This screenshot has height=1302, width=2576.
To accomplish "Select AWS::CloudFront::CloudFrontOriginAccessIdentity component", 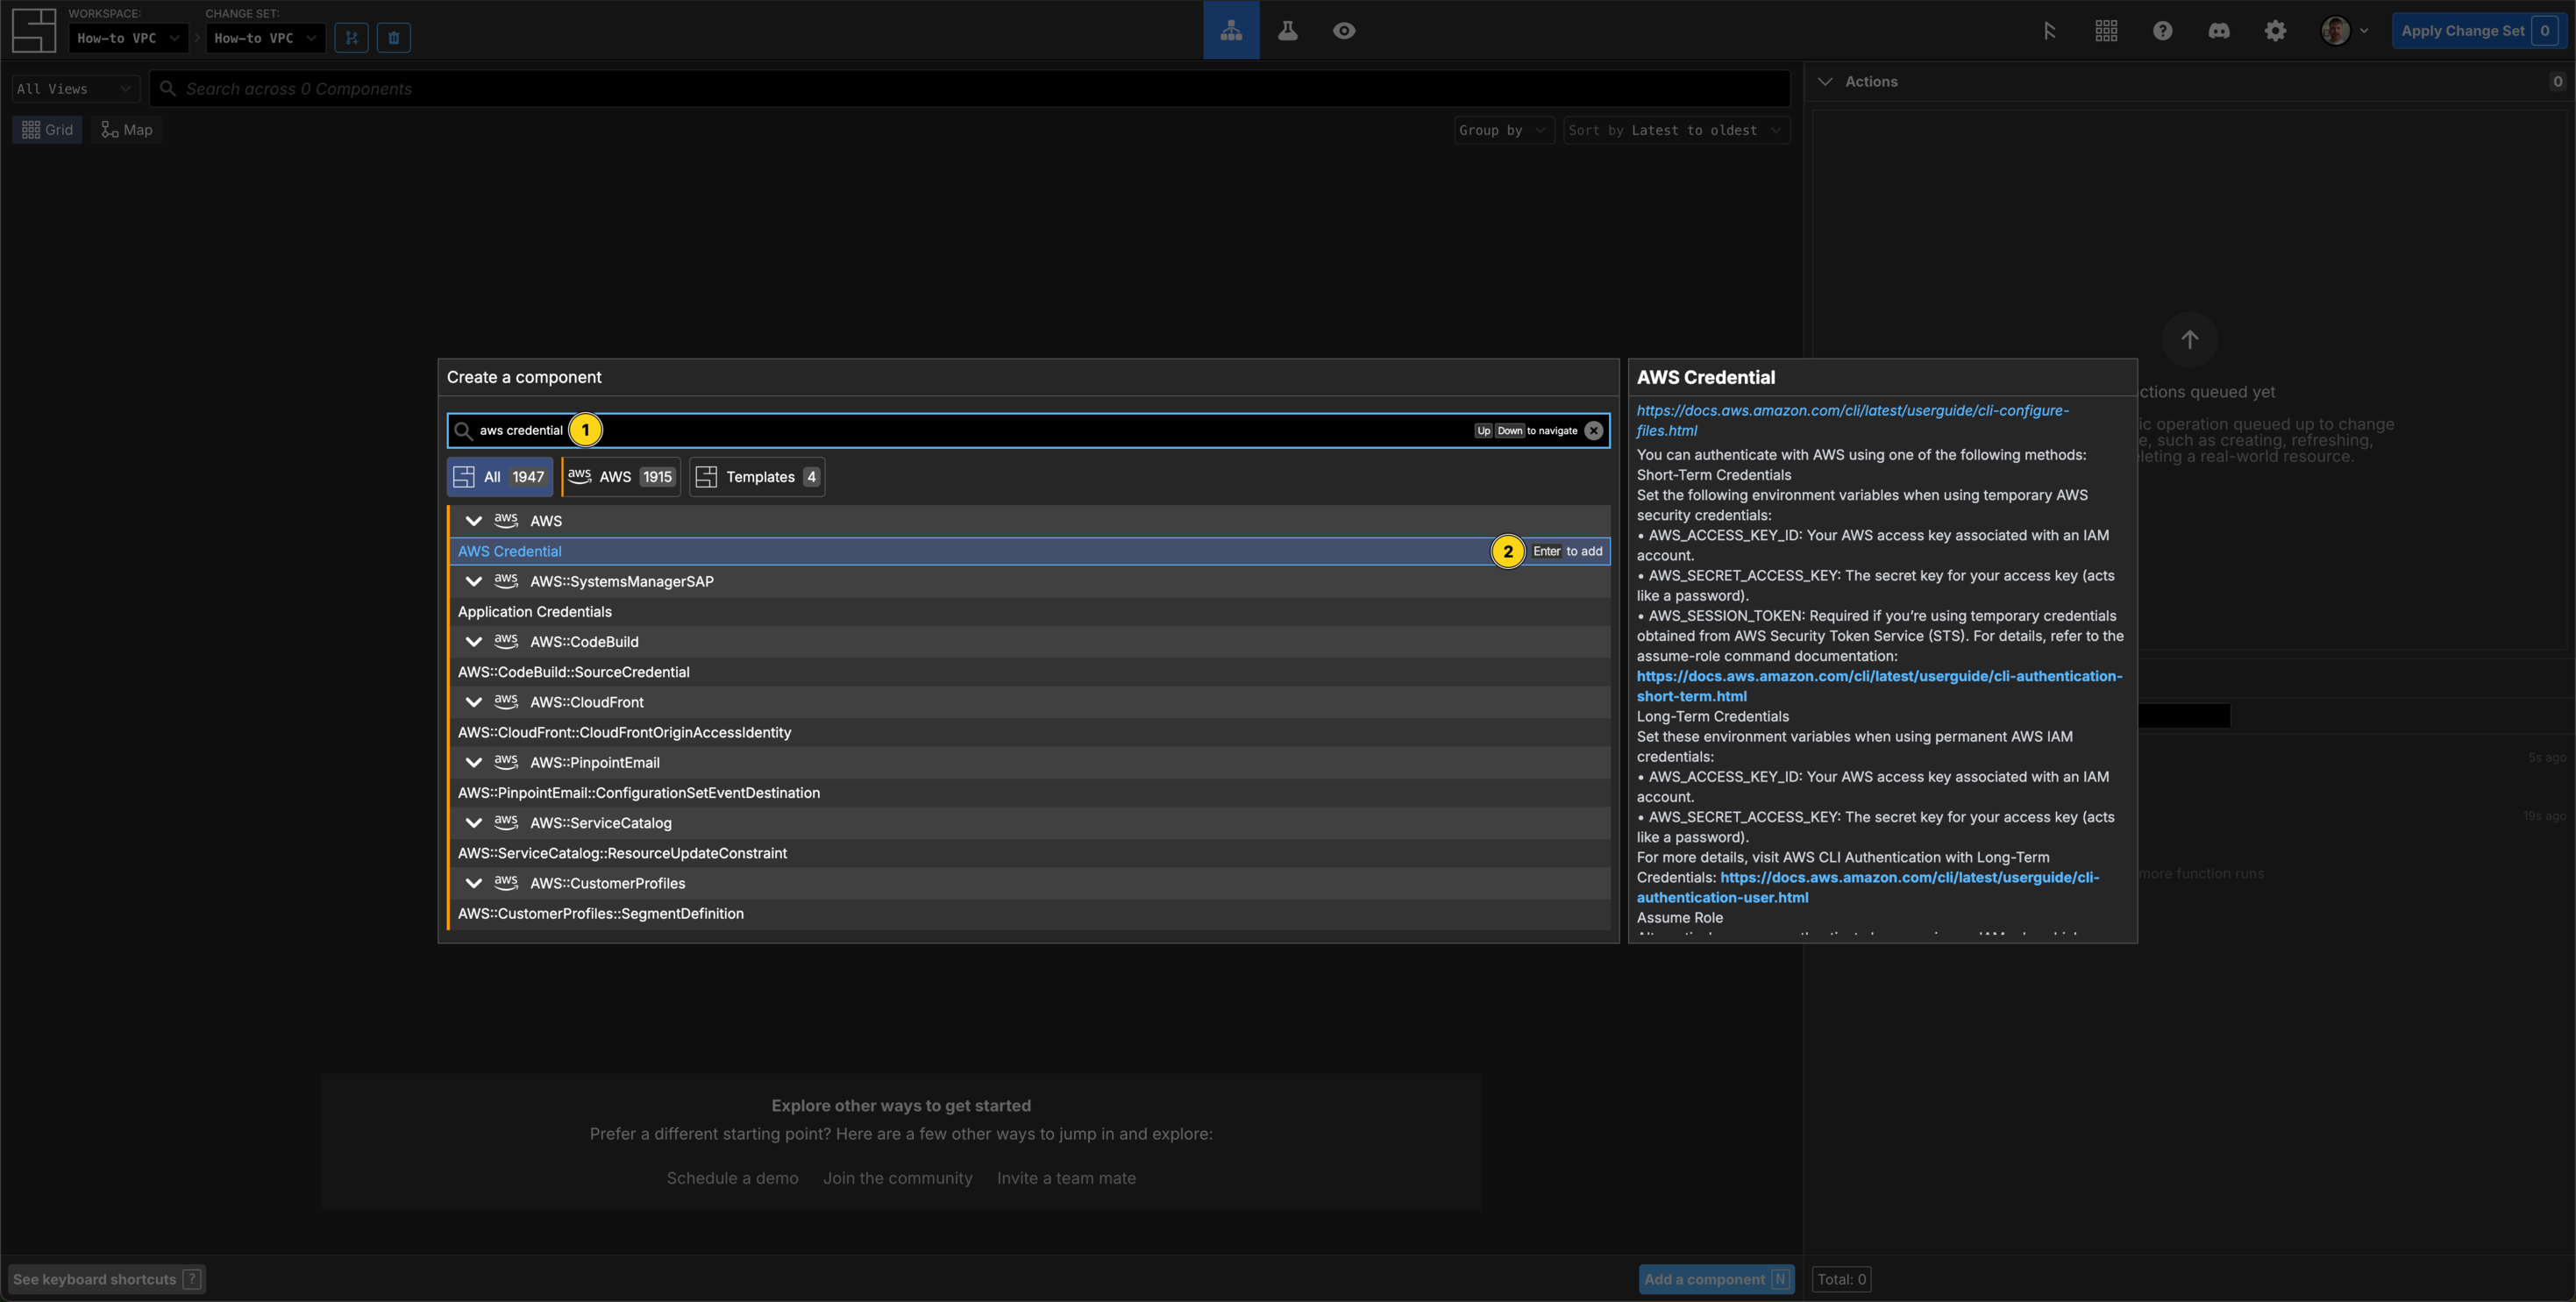I will (1029, 732).
